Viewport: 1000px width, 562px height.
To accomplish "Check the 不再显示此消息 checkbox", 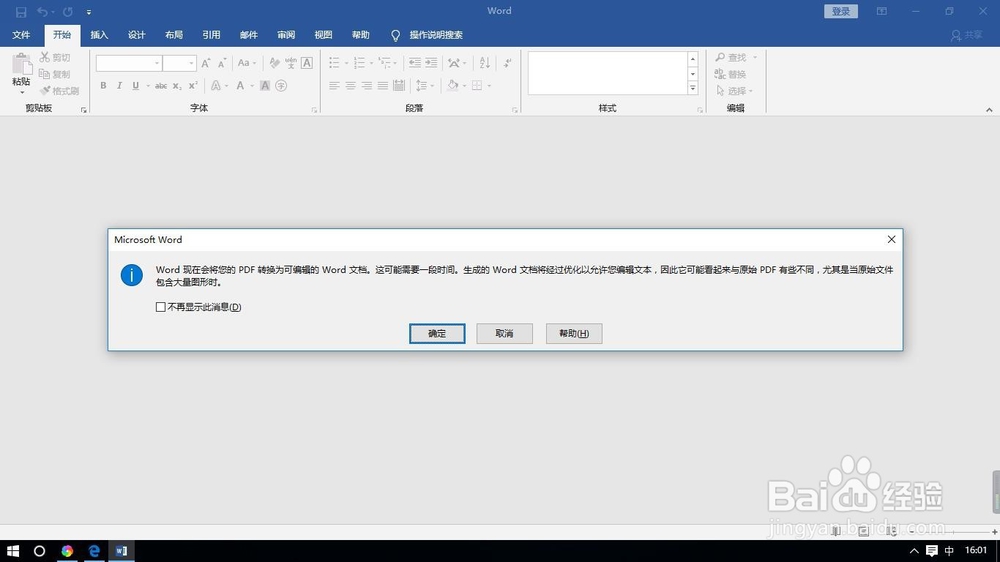I will coord(161,307).
